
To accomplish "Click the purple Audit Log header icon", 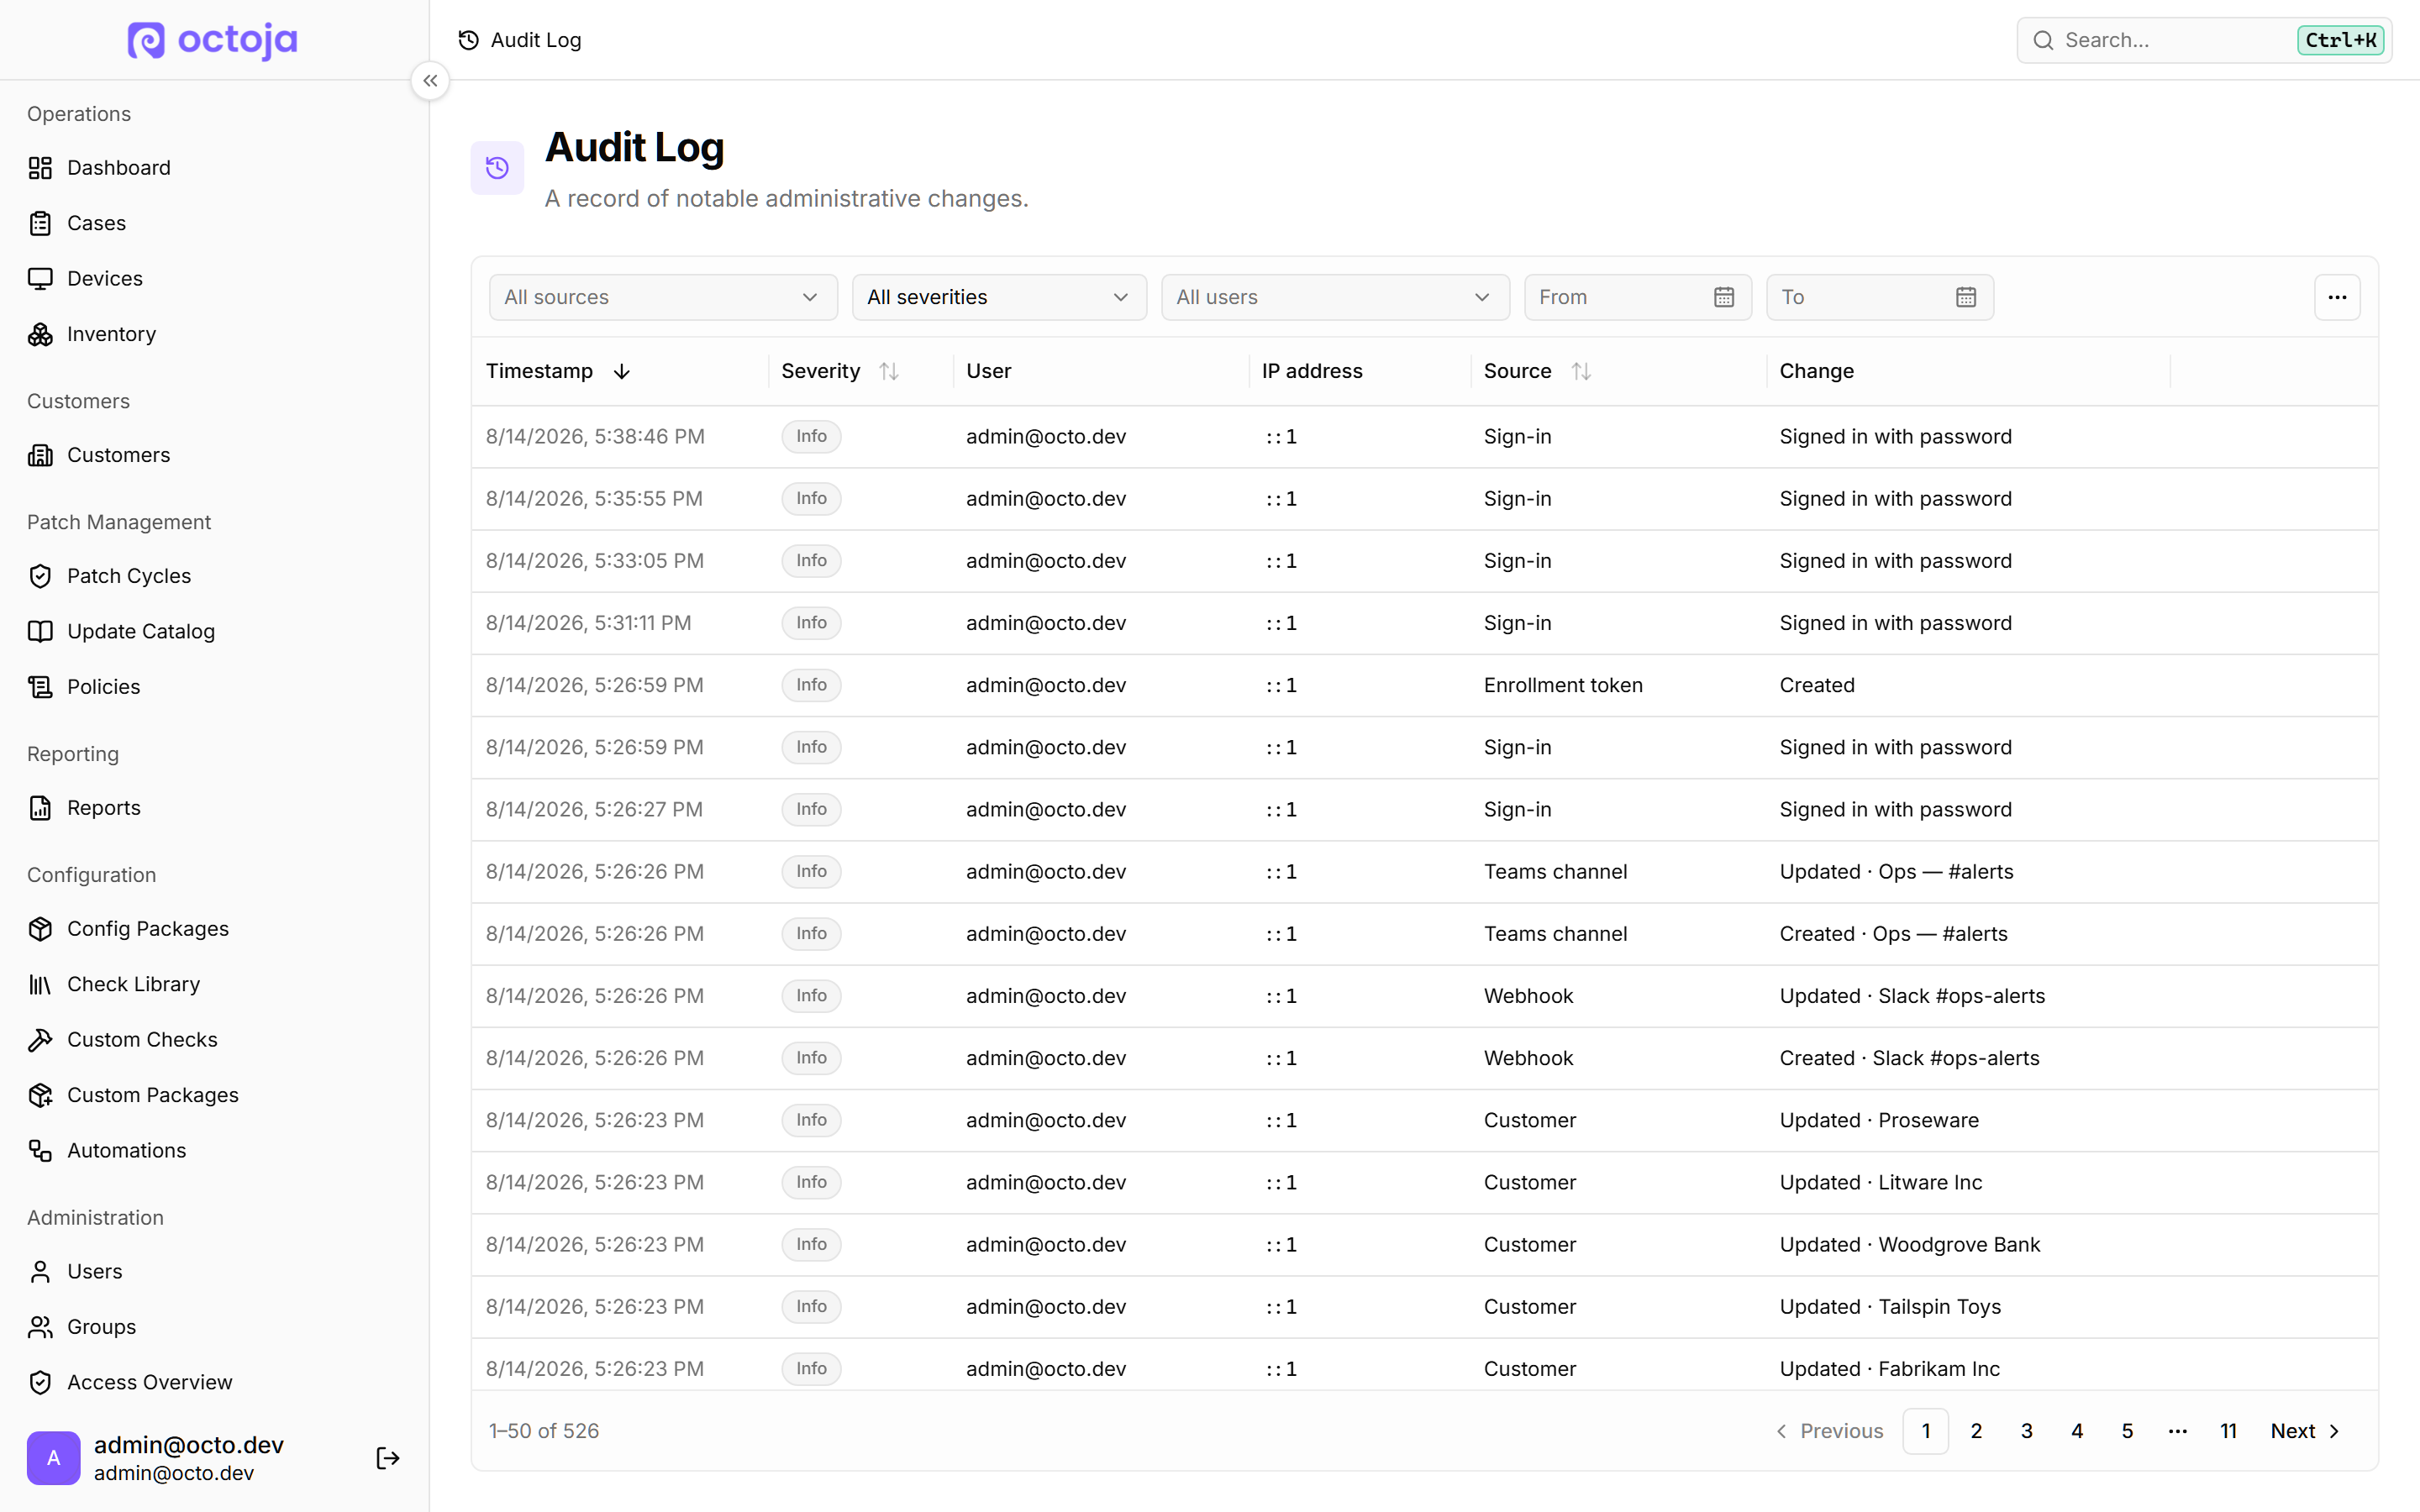I will tap(497, 168).
